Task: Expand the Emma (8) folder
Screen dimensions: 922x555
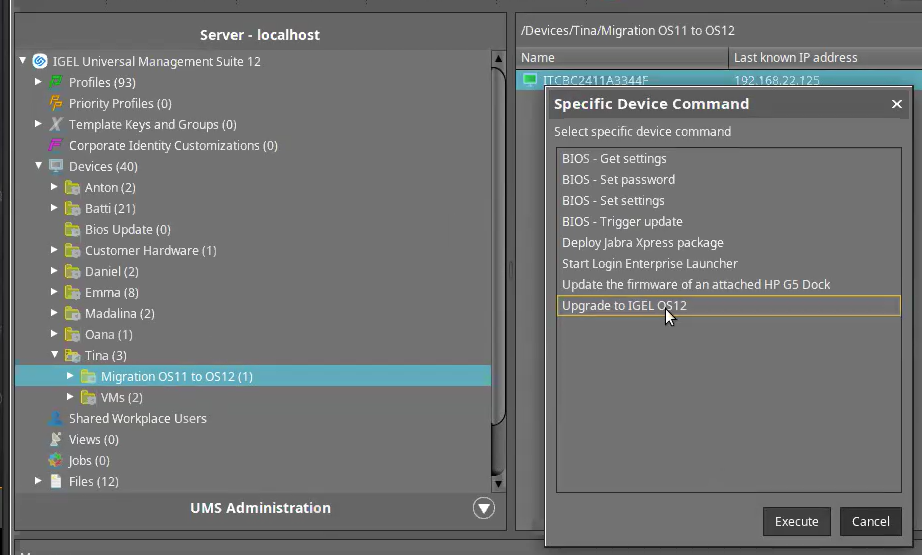Action: point(54,292)
